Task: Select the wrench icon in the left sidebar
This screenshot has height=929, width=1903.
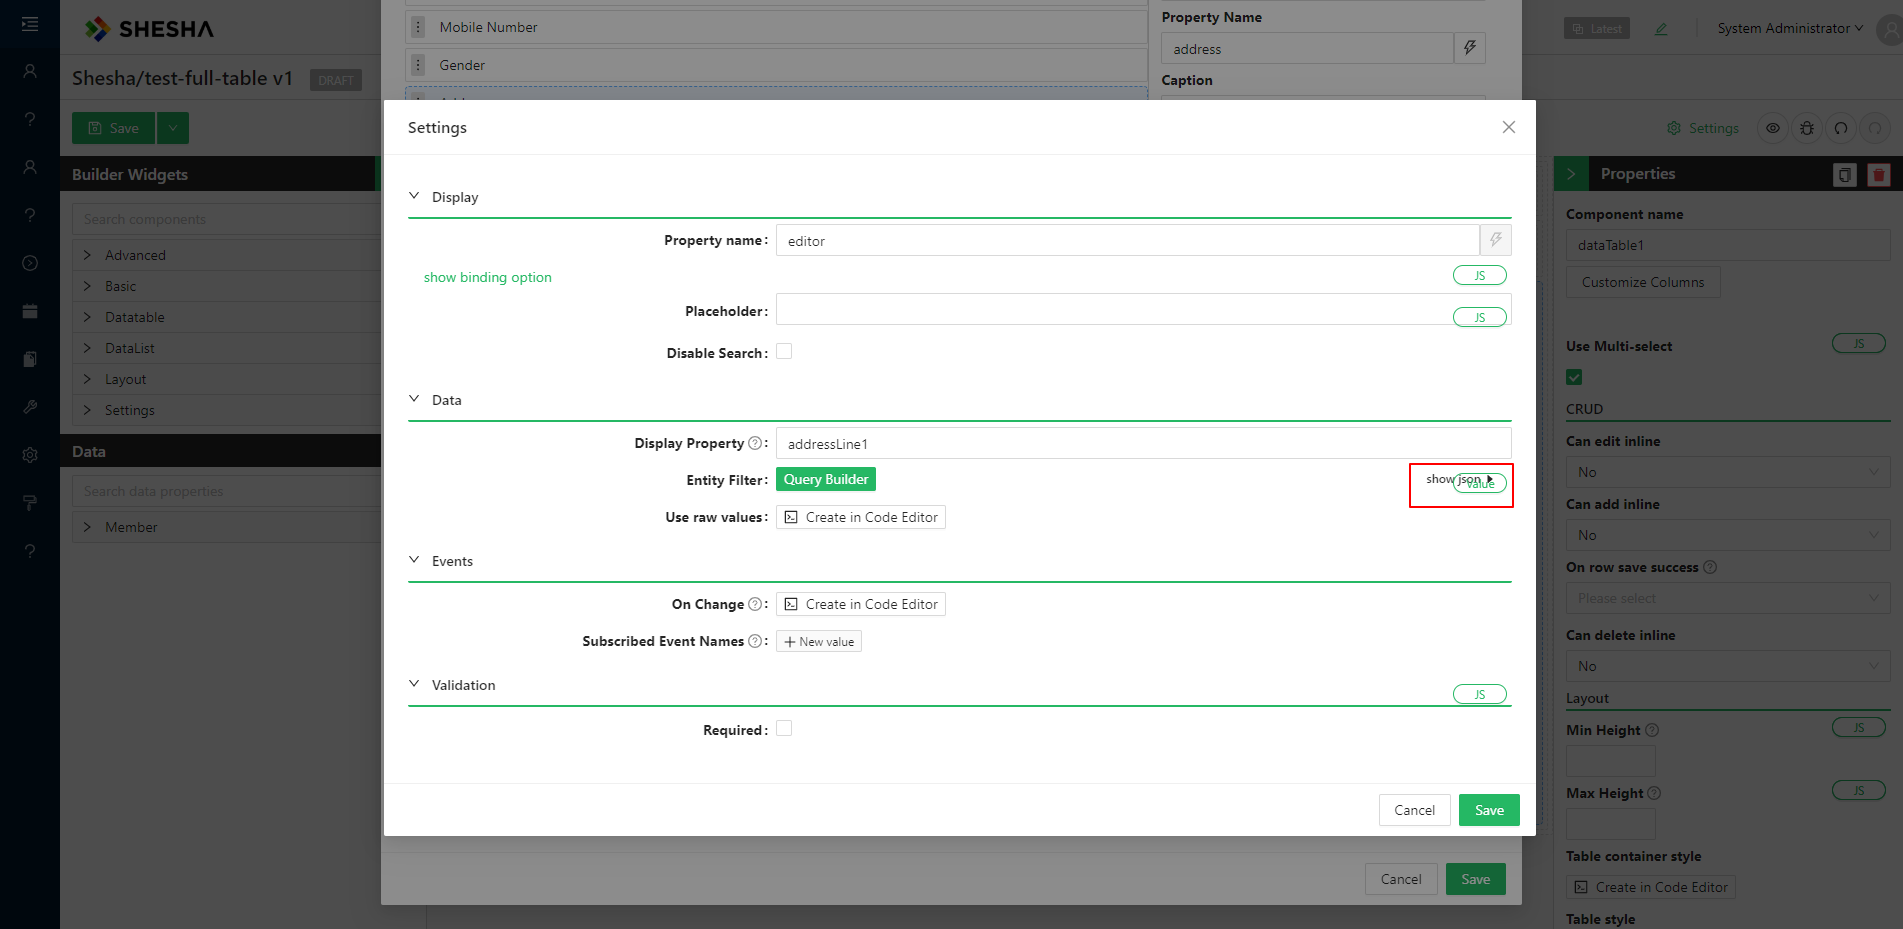Action: (30, 406)
